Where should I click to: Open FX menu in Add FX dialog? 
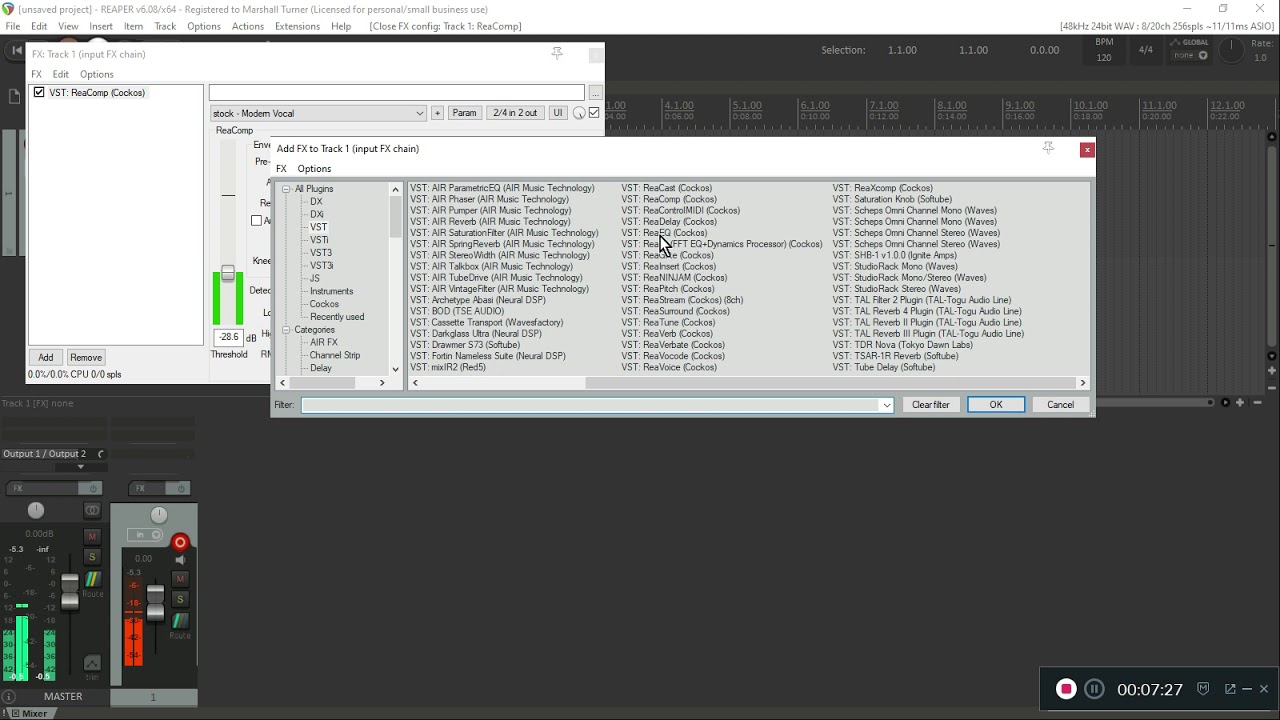click(x=281, y=169)
